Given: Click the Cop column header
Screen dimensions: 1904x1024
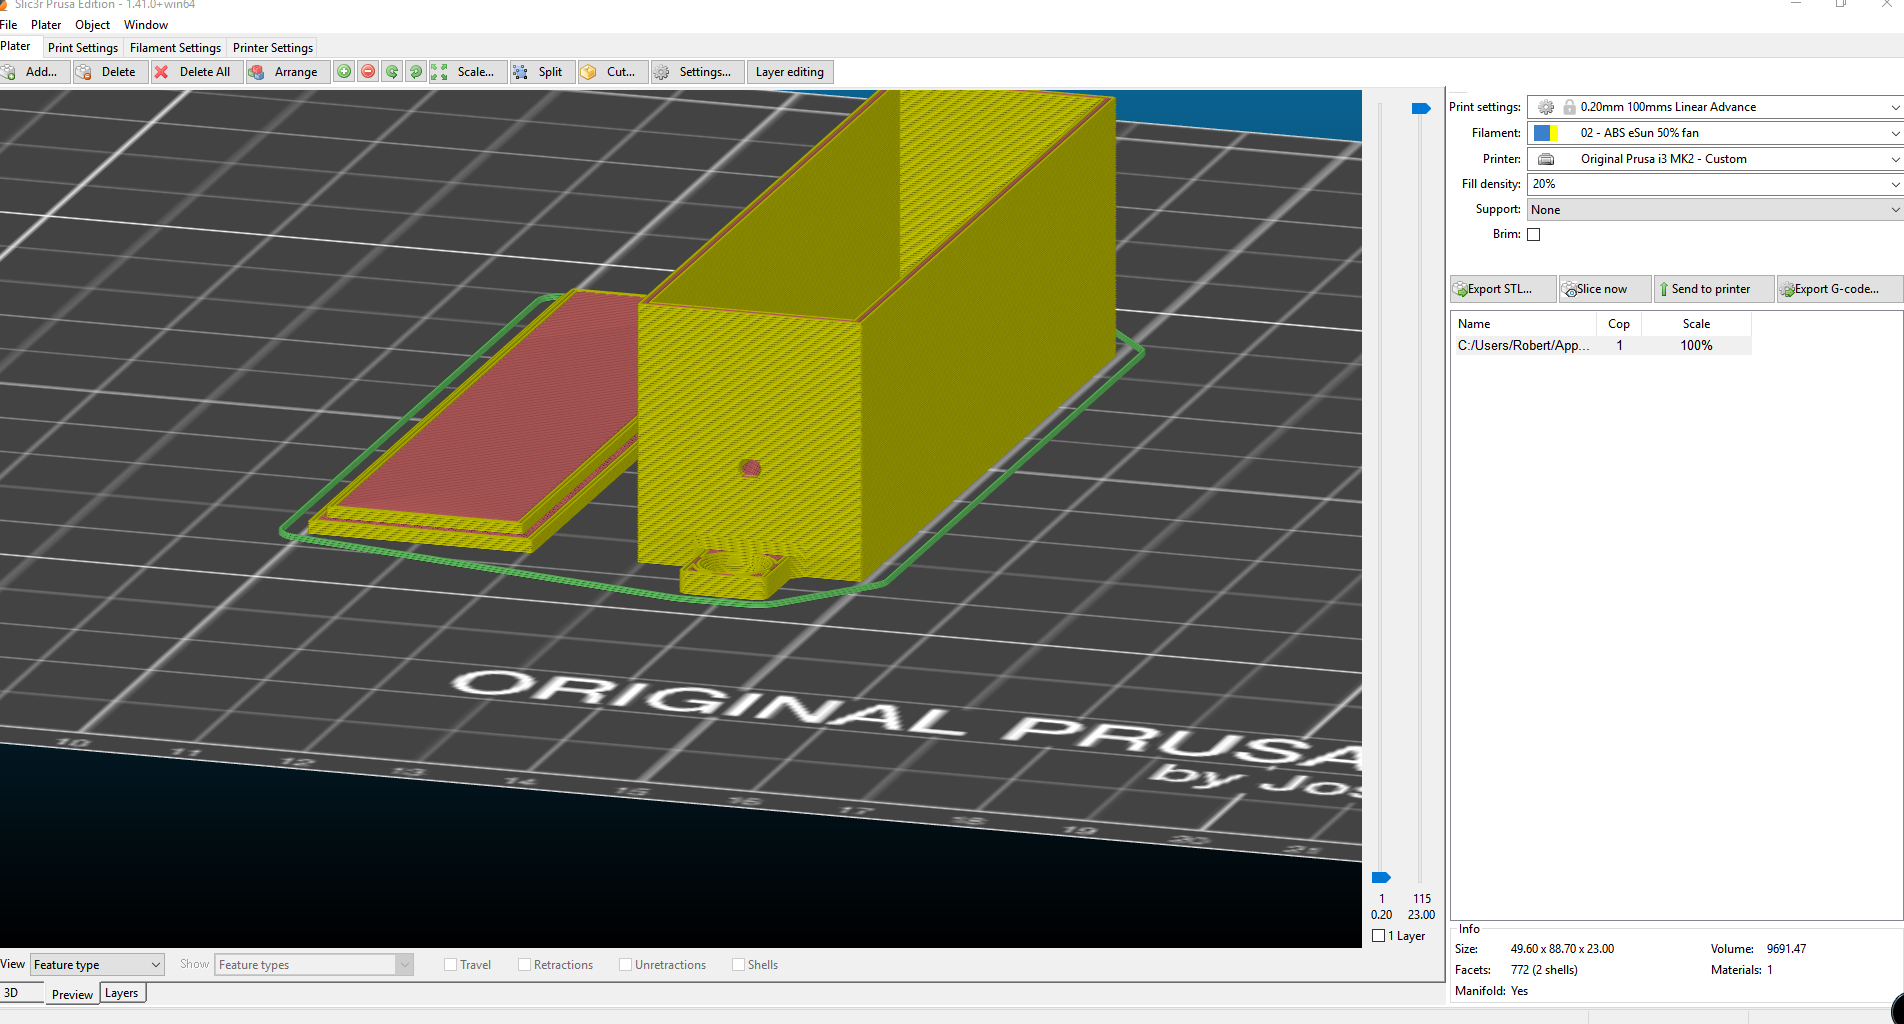Looking at the screenshot, I should (x=1619, y=324).
